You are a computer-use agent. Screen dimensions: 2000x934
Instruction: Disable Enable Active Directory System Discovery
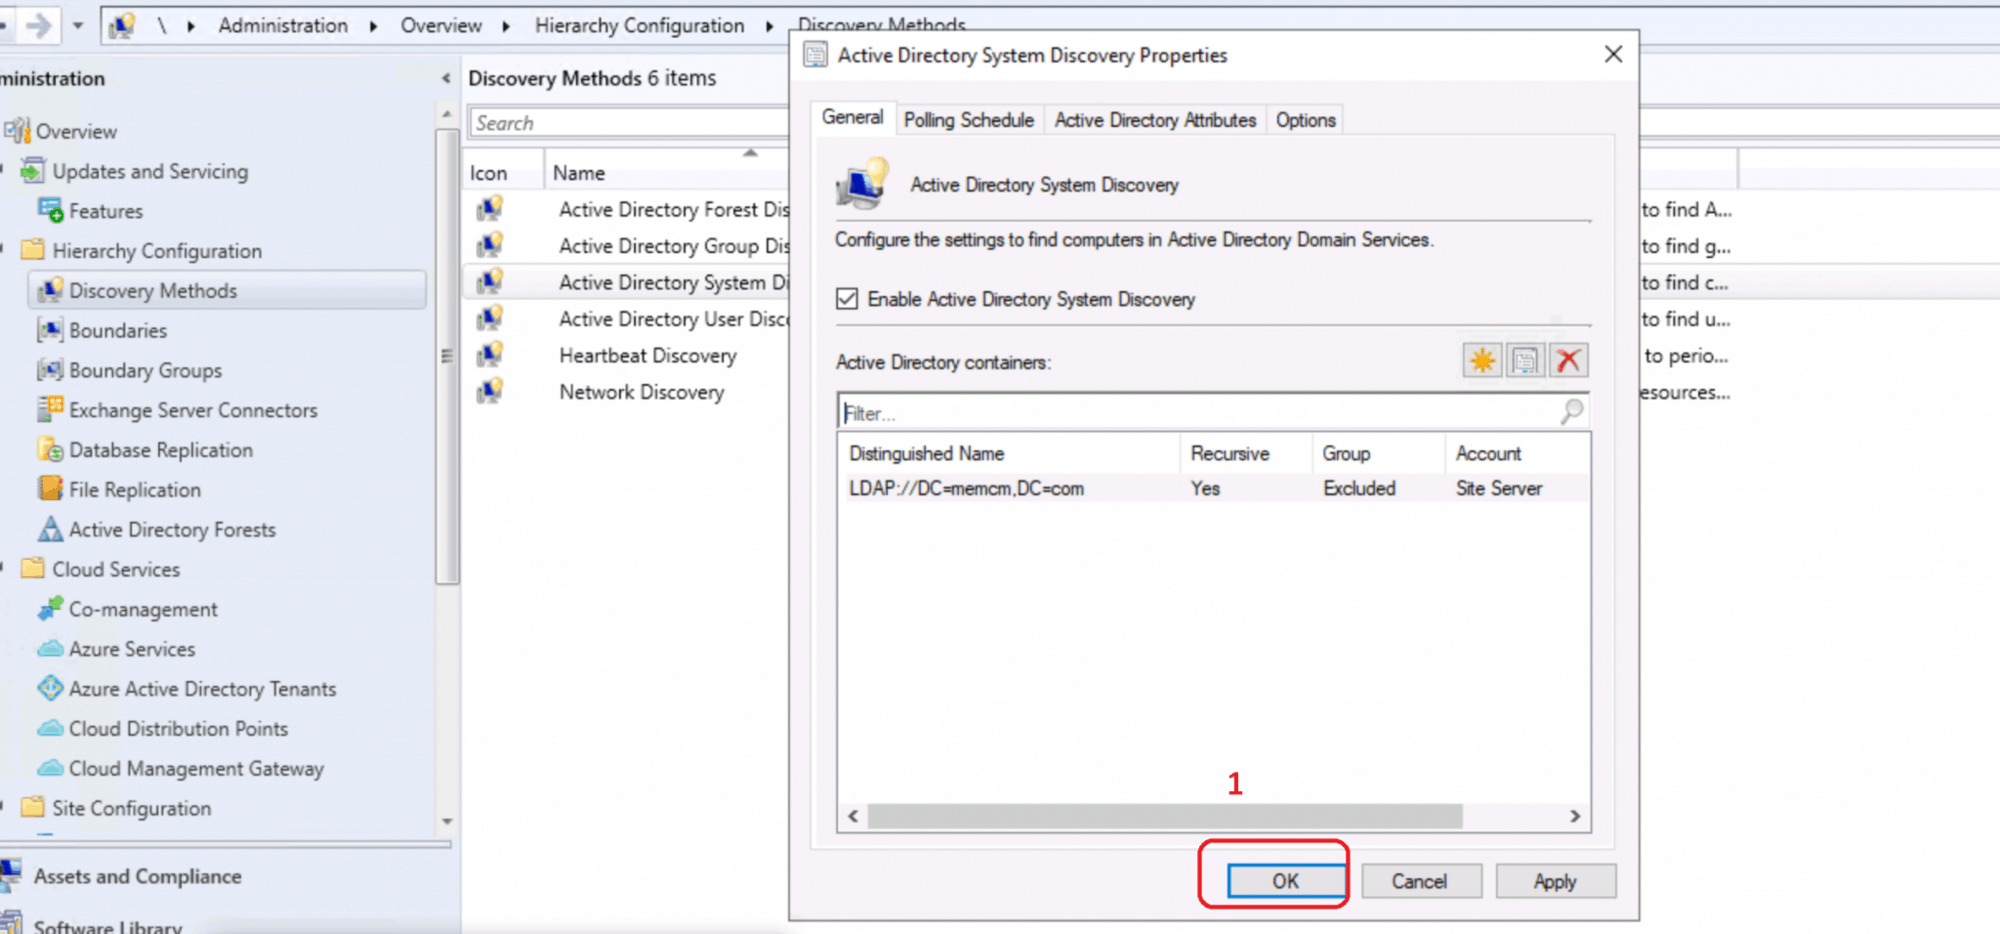845,299
